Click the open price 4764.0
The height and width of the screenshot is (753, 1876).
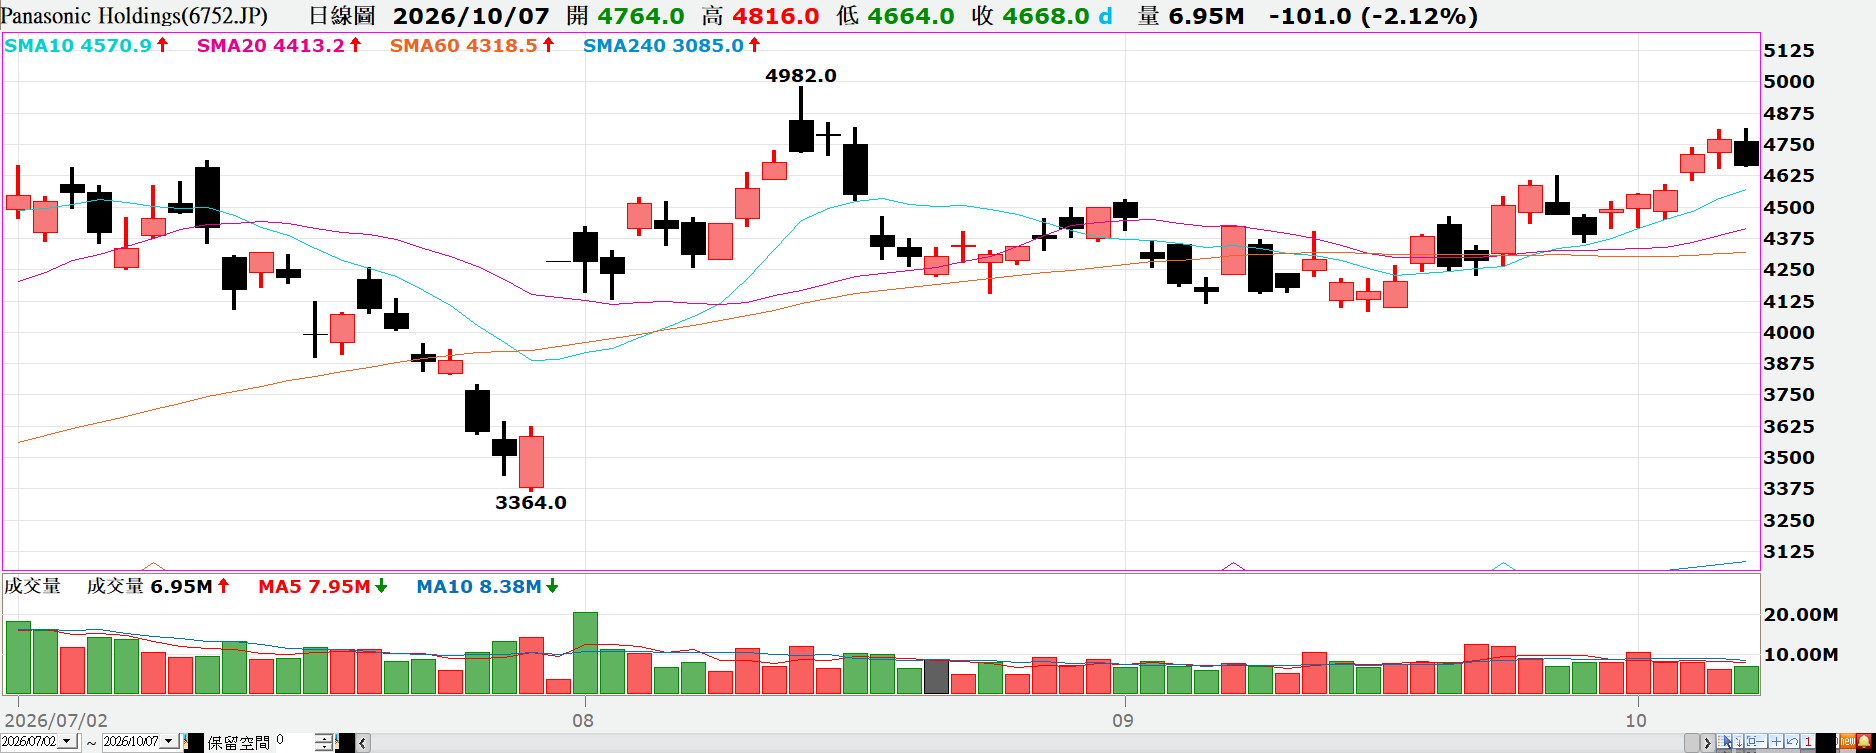(x=641, y=16)
